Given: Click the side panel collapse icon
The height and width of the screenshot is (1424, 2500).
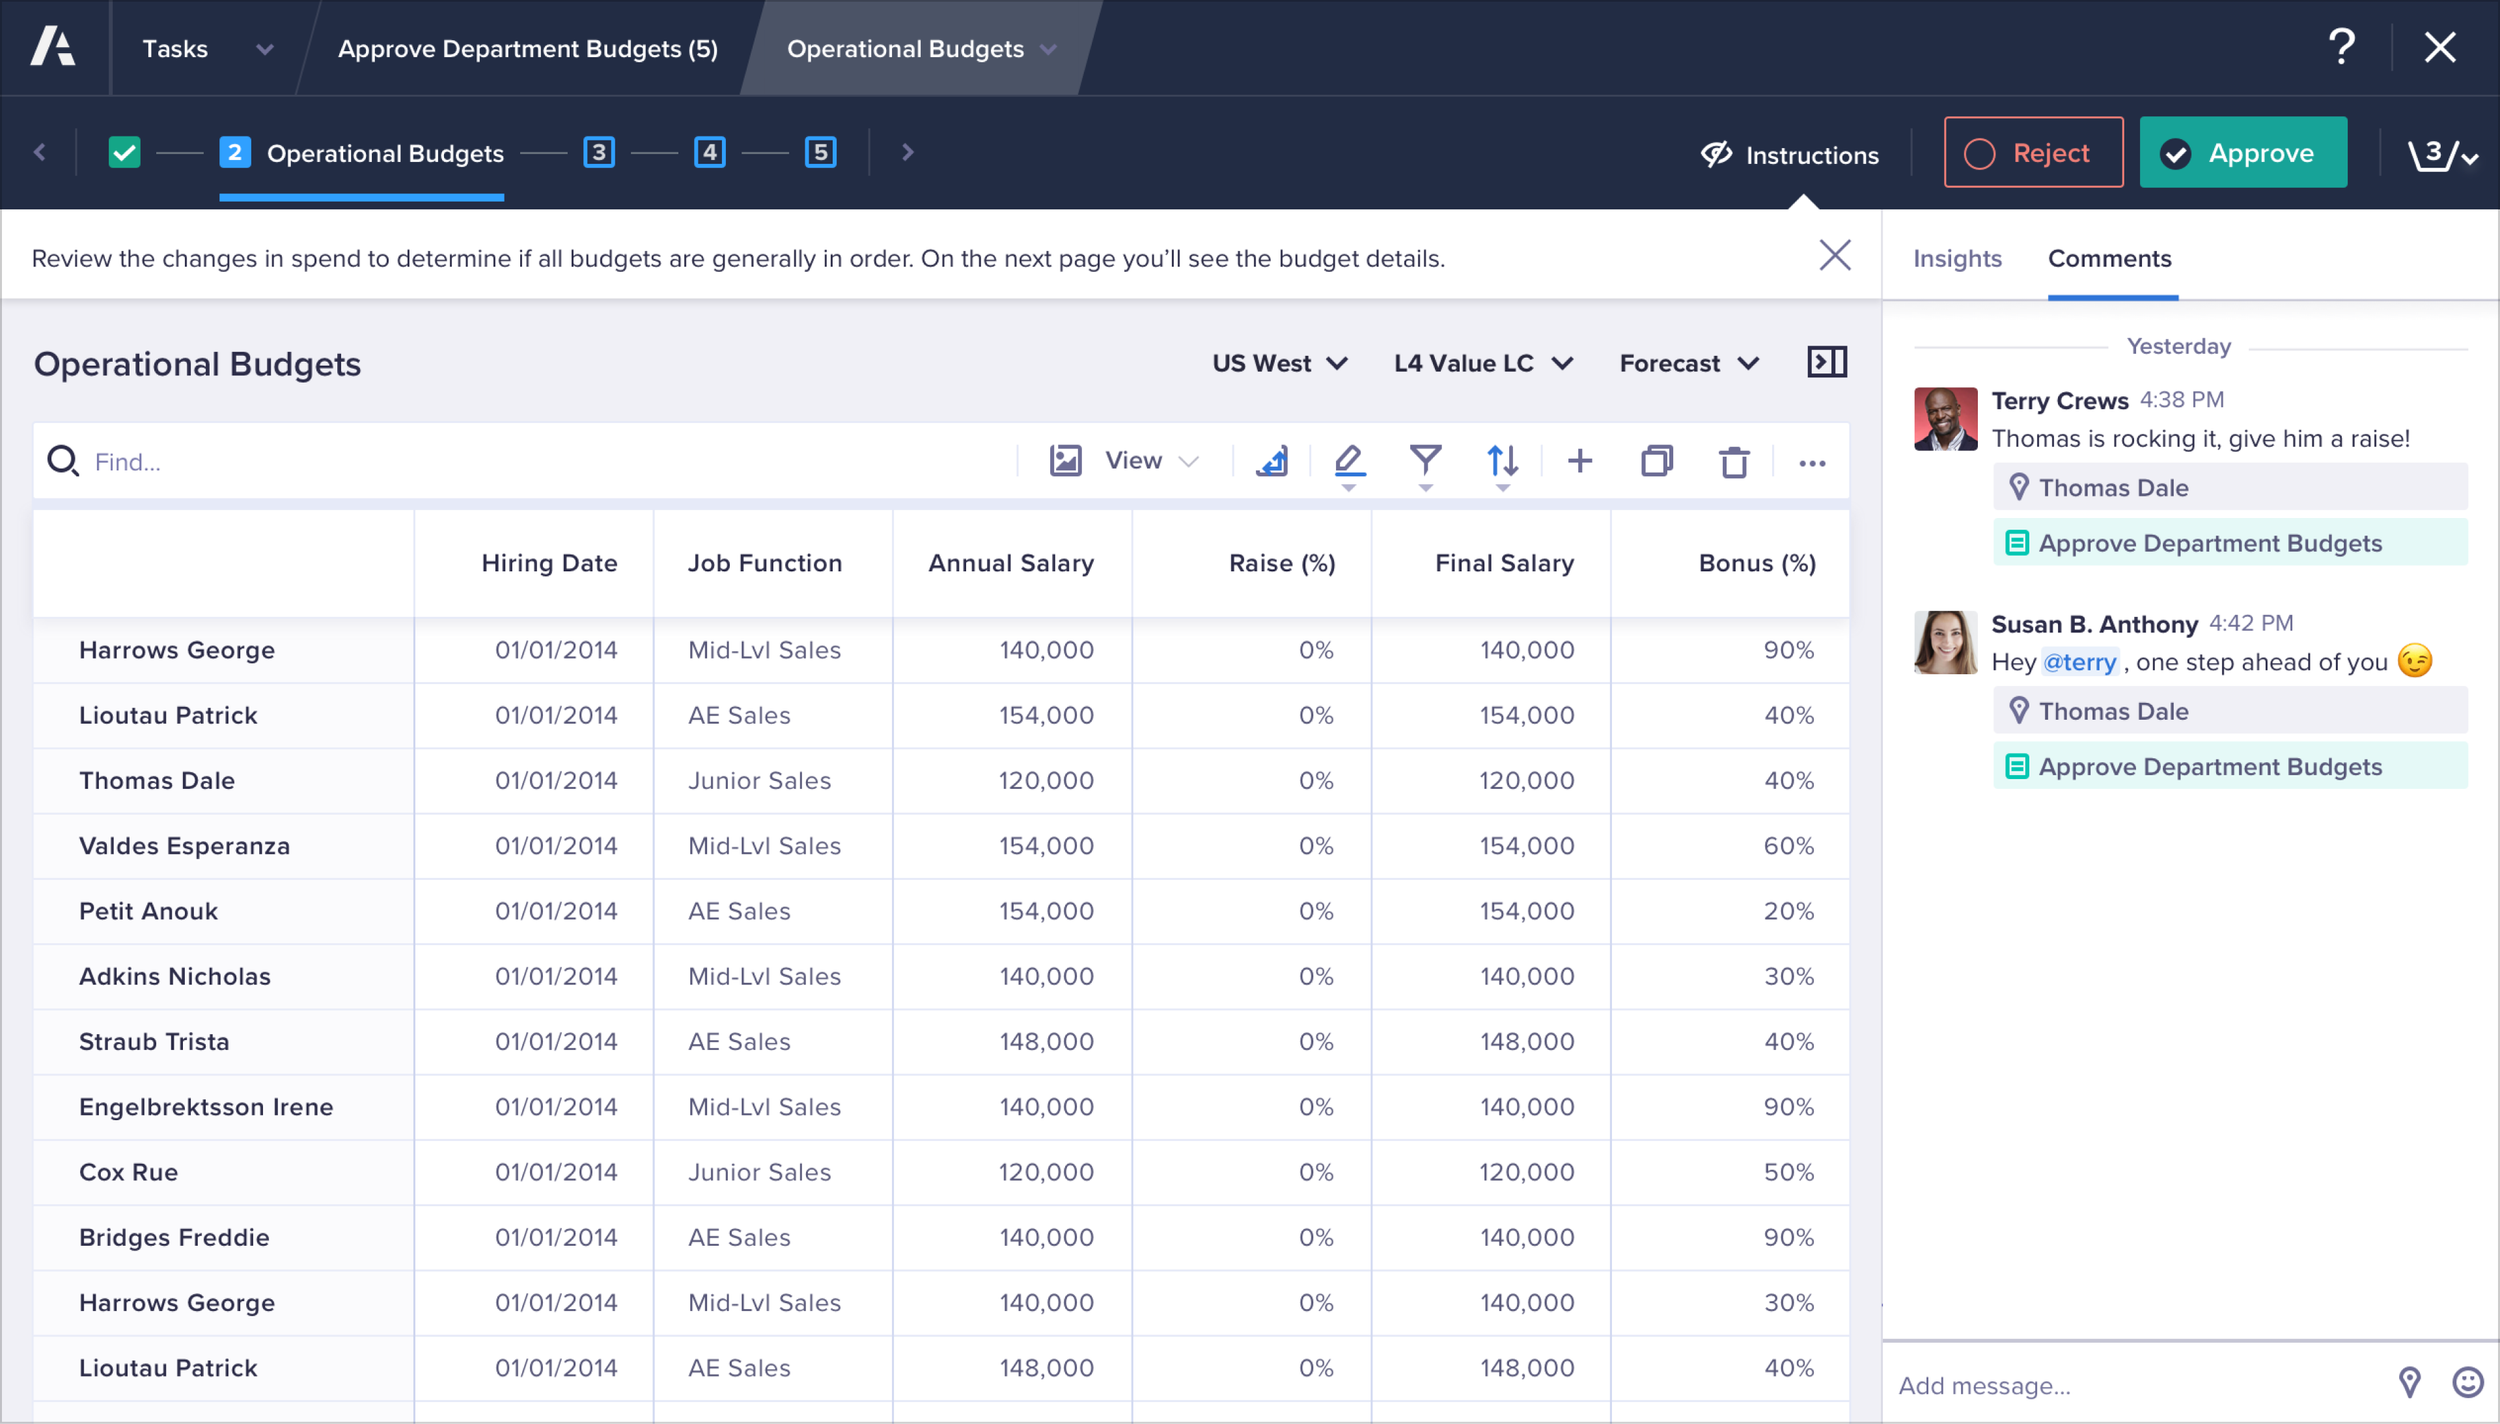Looking at the screenshot, I should coord(1827,362).
